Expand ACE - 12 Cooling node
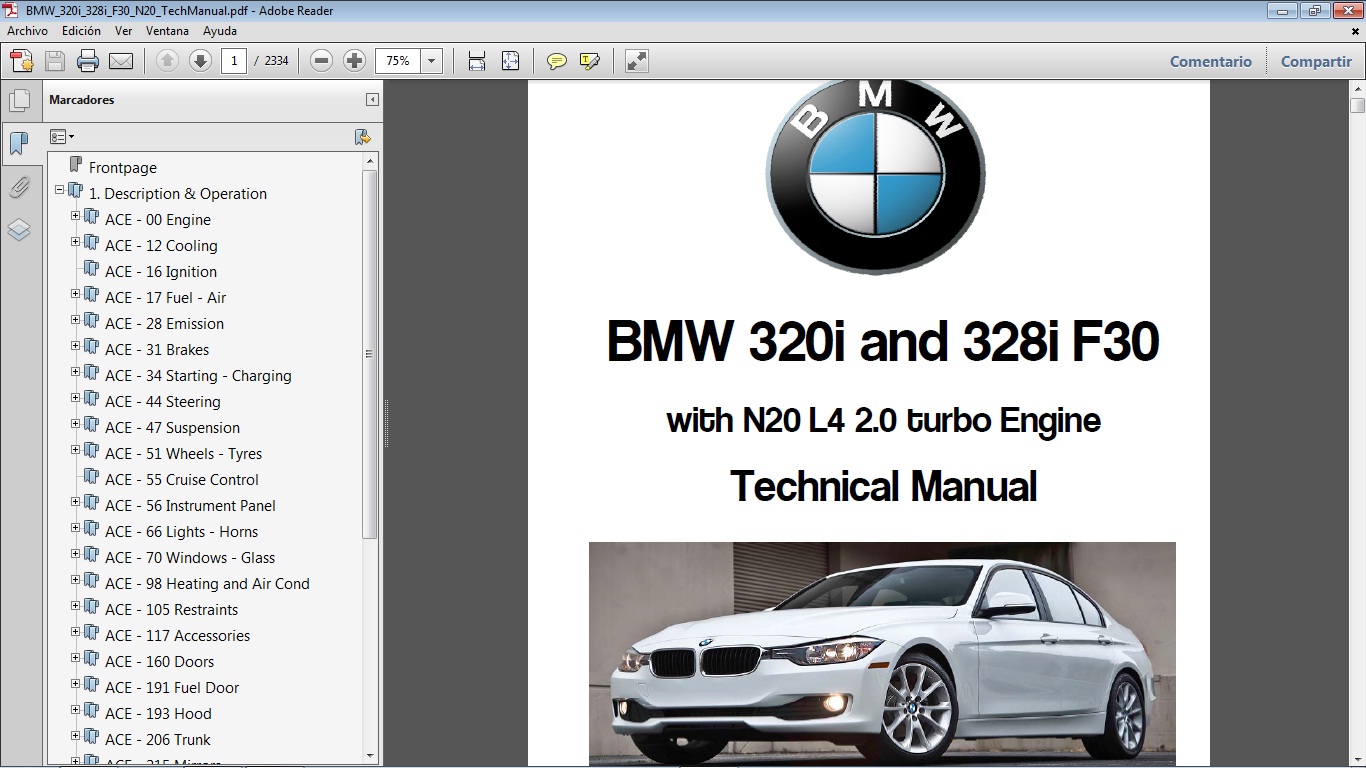 [76, 241]
